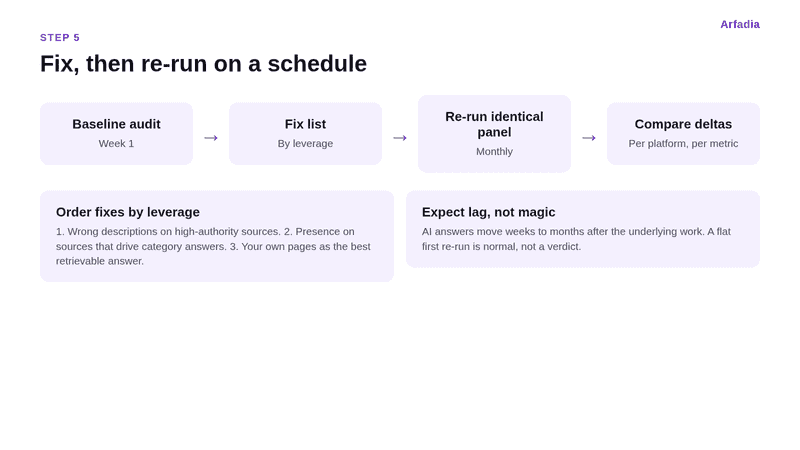Screen dimensions: 800x450
Task: Click the arrow after Baseline audit
Action: (211, 138)
